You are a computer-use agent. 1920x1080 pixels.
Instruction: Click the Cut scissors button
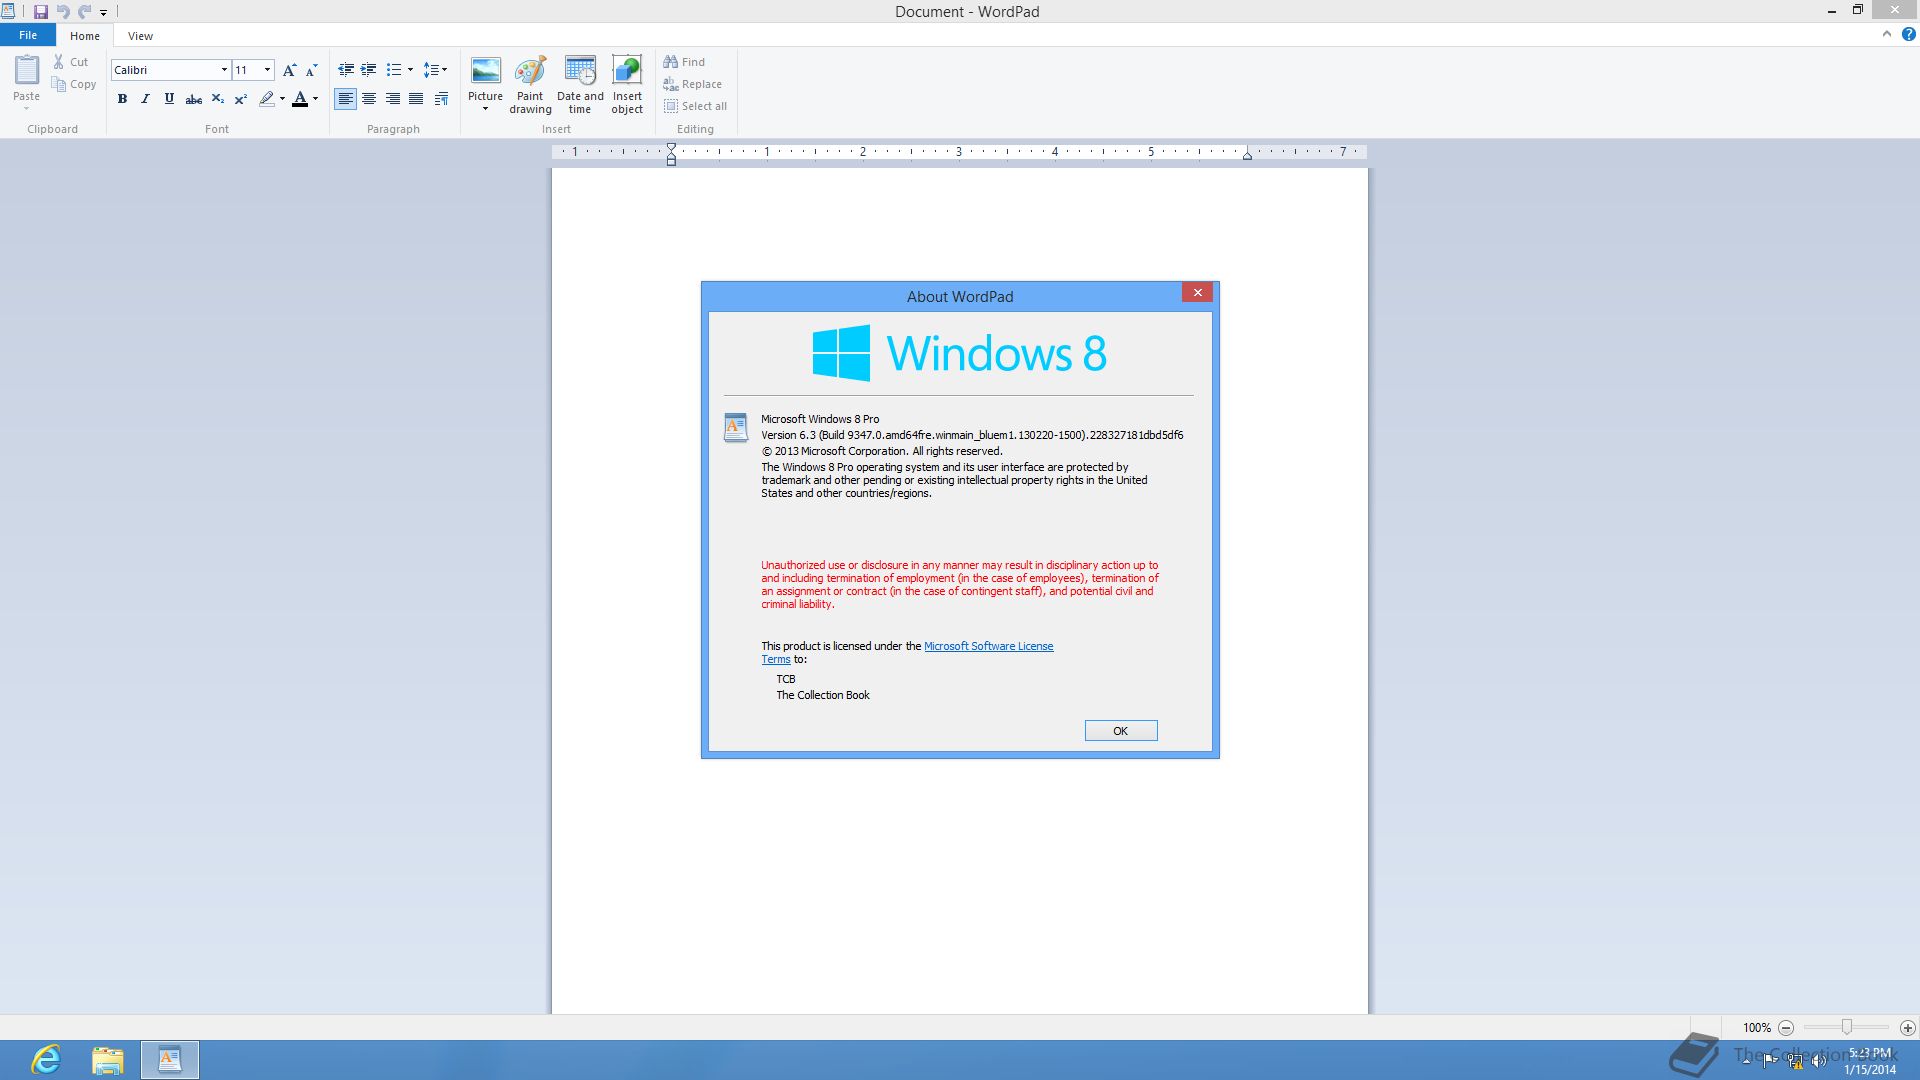[x=71, y=62]
